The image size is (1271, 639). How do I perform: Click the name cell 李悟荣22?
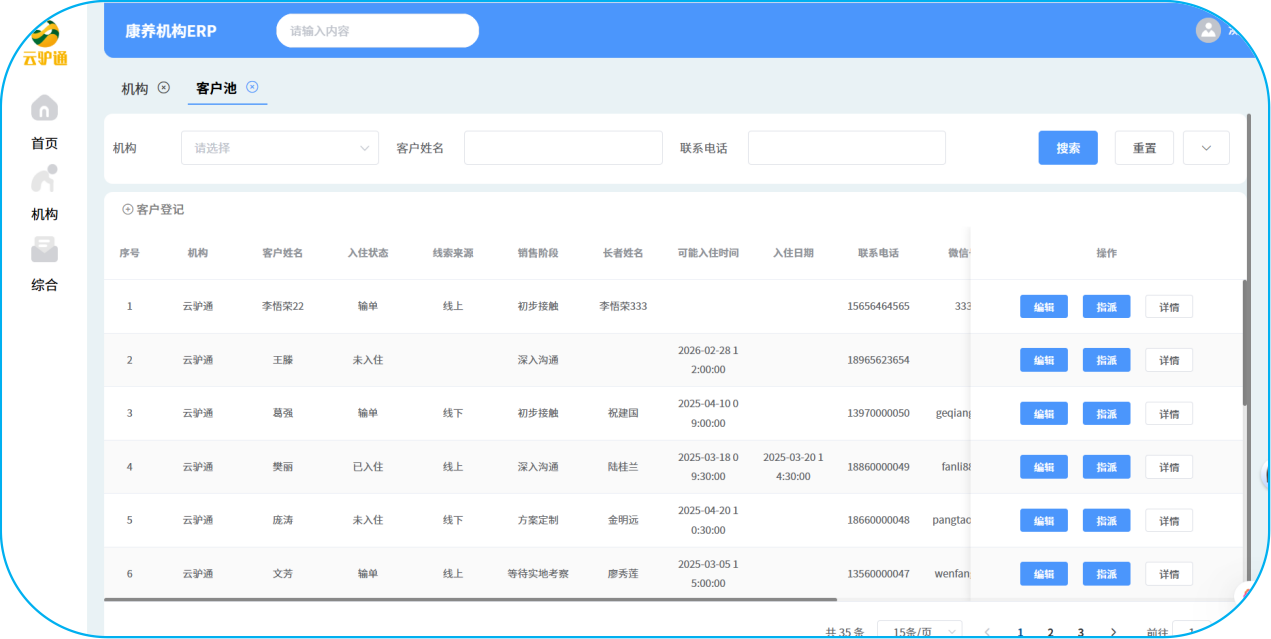[x=283, y=306]
